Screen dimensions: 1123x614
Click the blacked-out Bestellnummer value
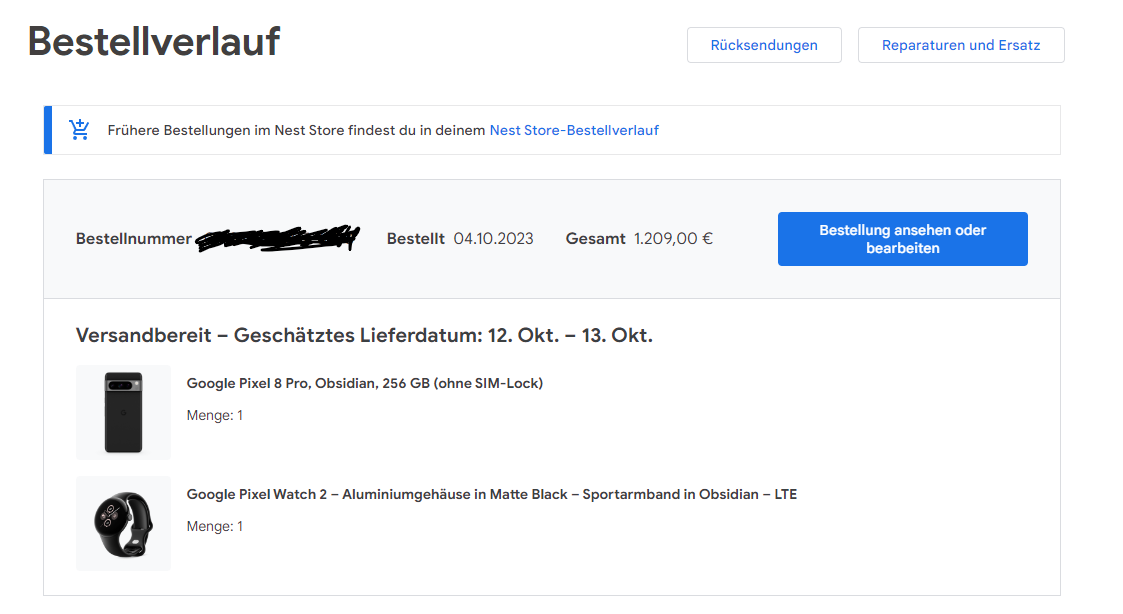[277, 239]
